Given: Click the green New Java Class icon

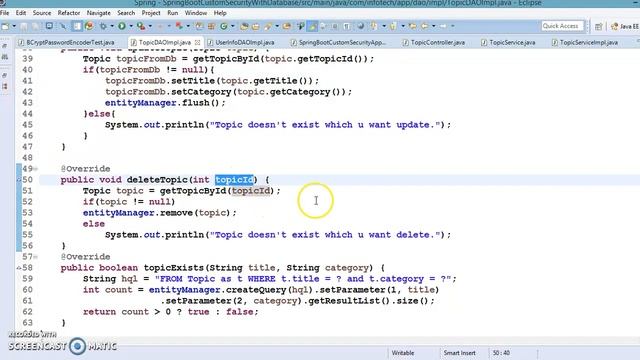Looking at the screenshot, I should coord(224,26).
